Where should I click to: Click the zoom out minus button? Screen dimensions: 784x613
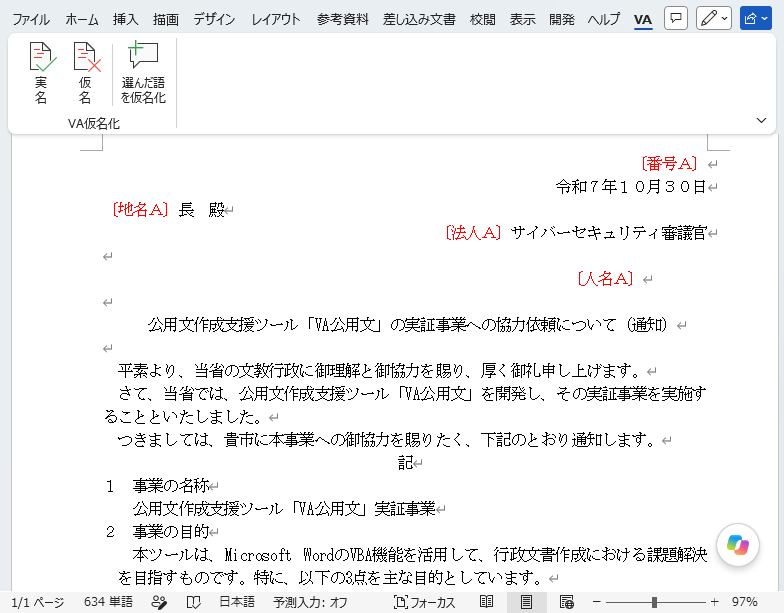(x=596, y=602)
